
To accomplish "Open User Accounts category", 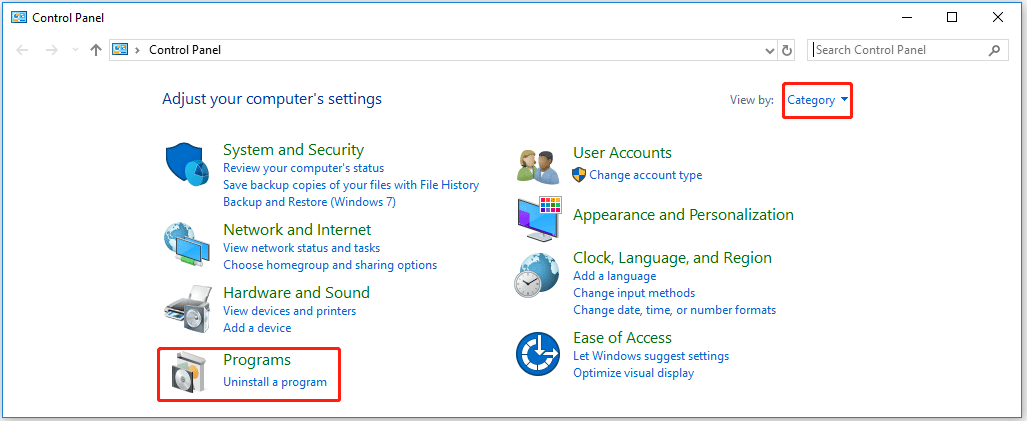I will [x=622, y=153].
